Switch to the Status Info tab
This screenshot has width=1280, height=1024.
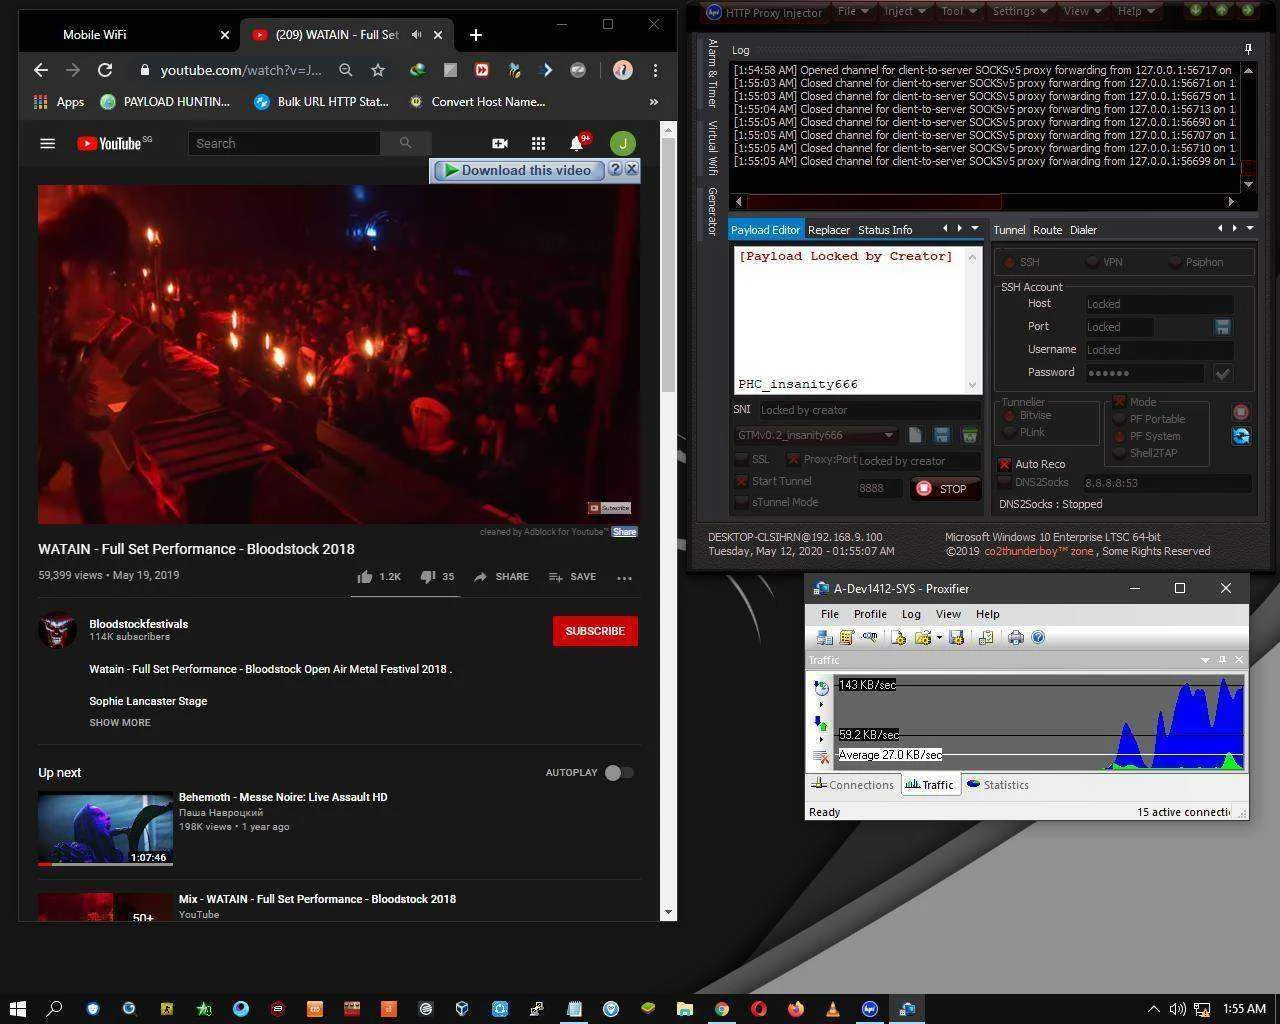[x=885, y=230]
